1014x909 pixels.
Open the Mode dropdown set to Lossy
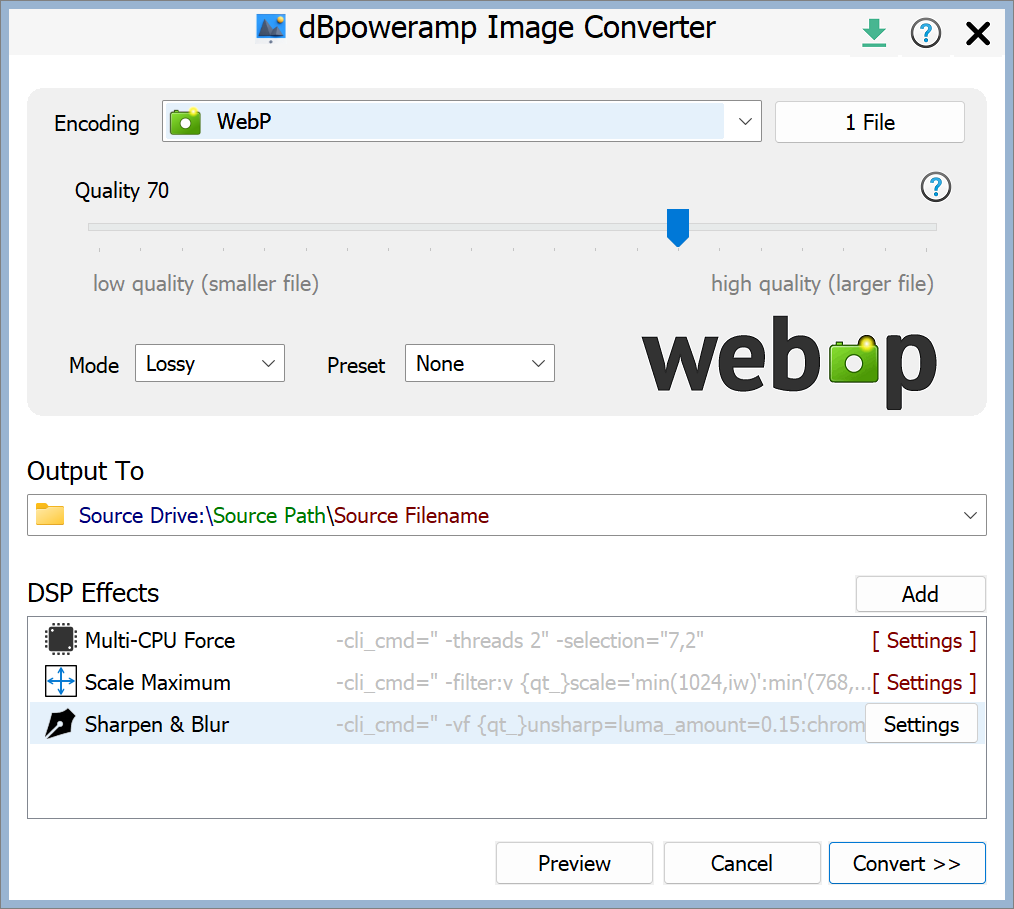pyautogui.click(x=209, y=364)
